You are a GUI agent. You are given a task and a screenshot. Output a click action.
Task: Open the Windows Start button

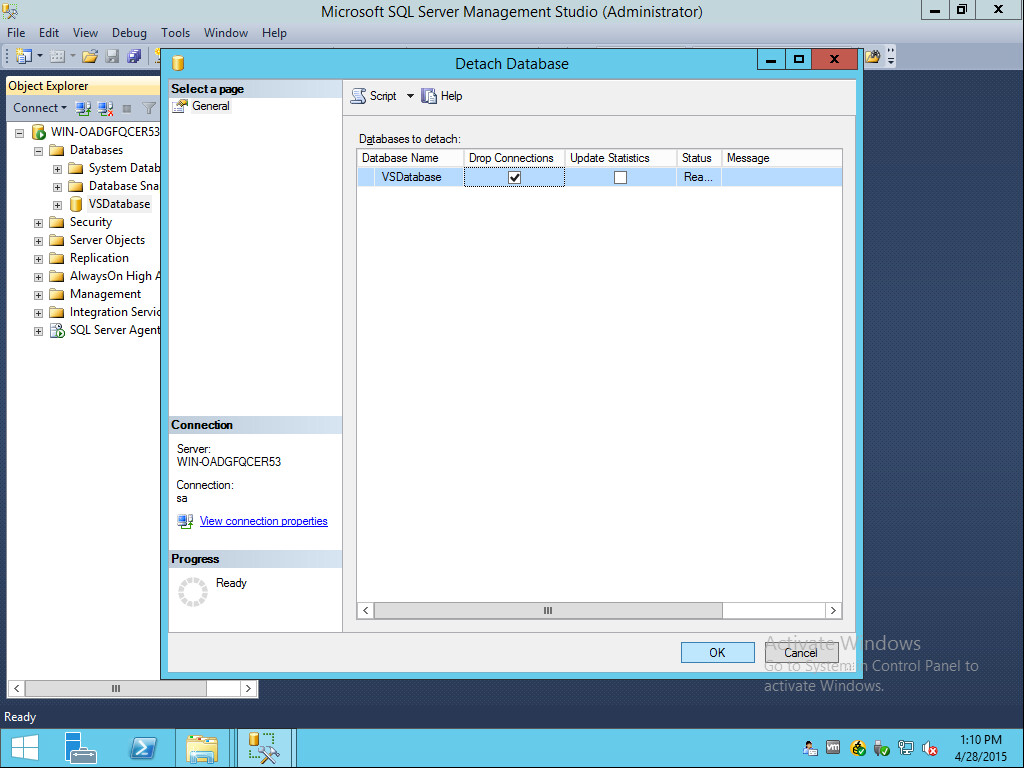pyautogui.click(x=25, y=748)
